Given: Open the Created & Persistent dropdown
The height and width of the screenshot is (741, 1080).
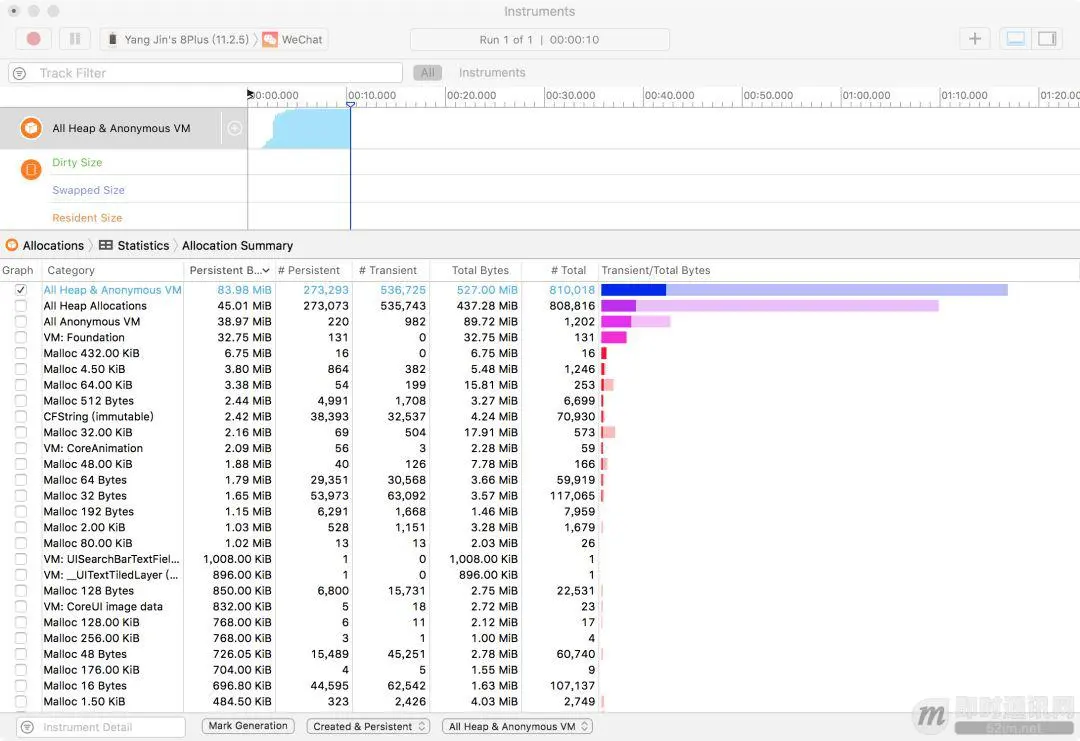Looking at the screenshot, I should coord(368,726).
